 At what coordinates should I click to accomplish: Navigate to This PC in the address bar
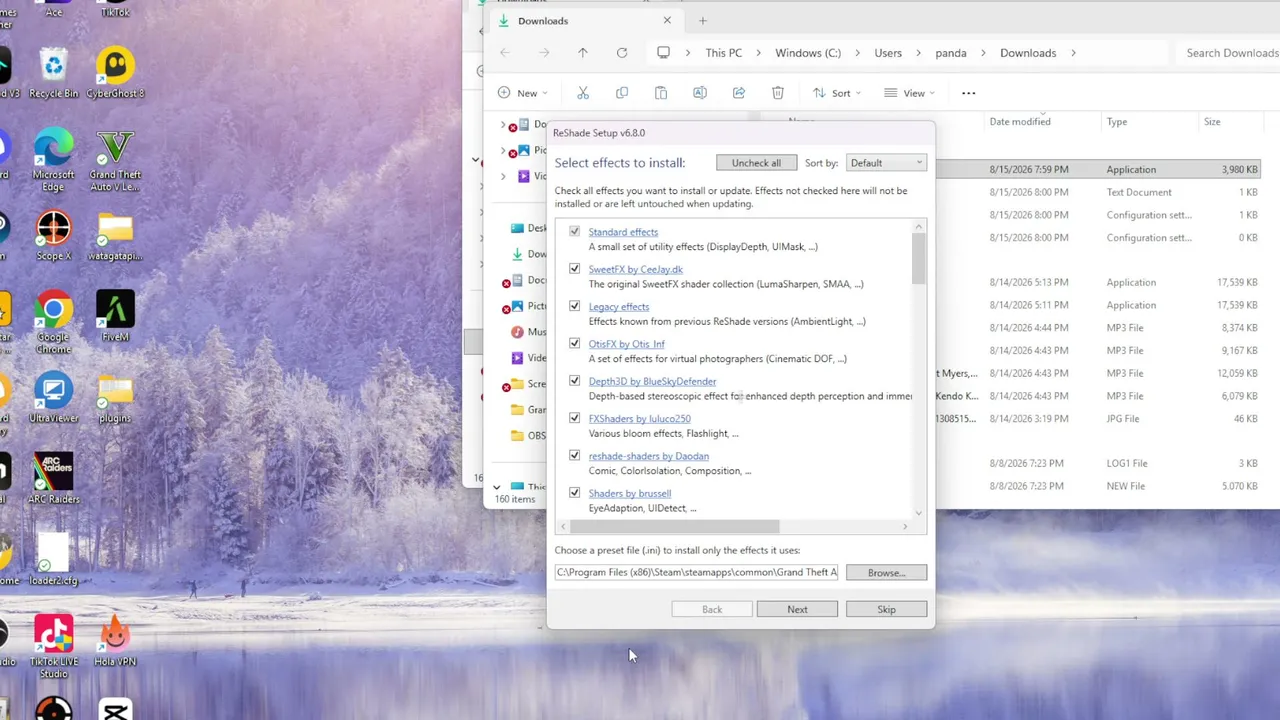[x=724, y=53]
